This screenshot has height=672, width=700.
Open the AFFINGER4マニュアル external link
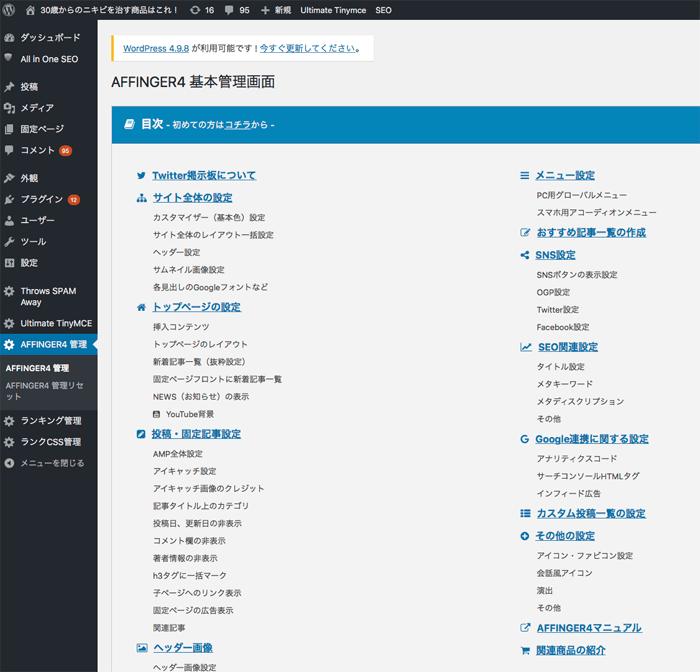coord(589,628)
